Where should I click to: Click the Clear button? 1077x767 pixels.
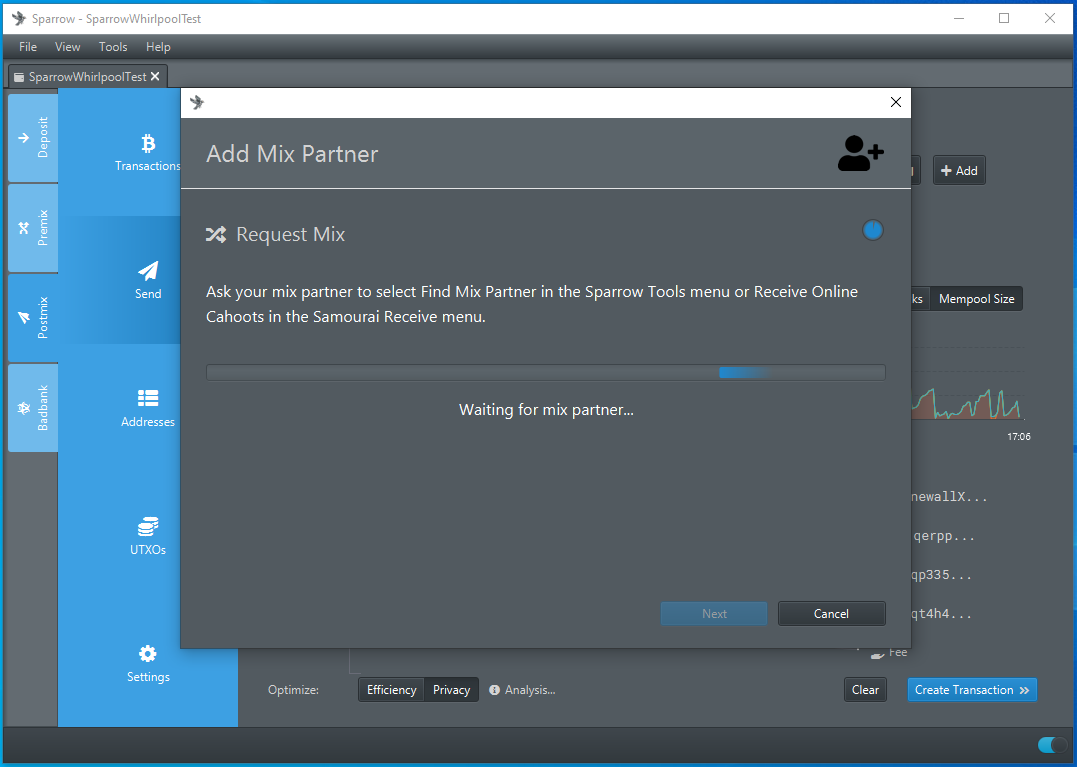tap(865, 690)
